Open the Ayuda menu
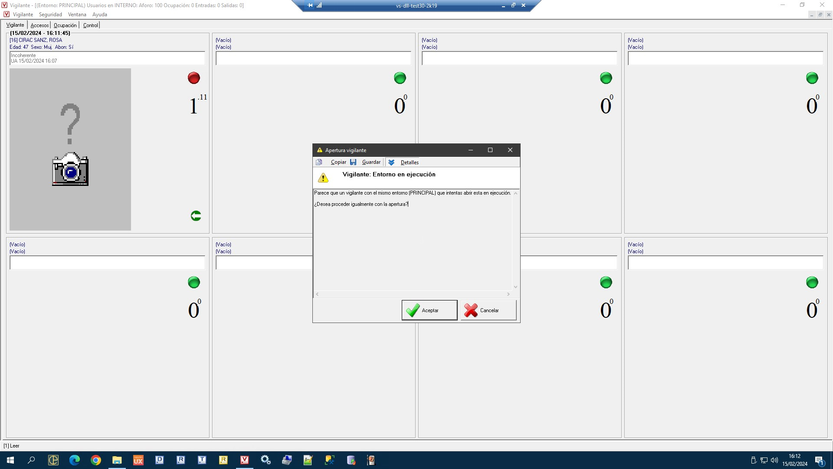 point(100,14)
